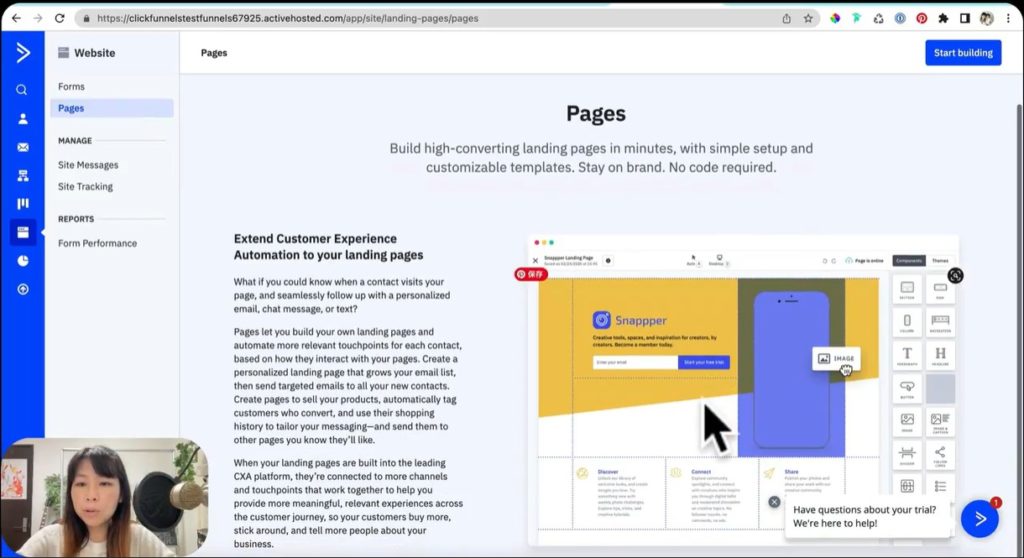Viewport: 1024px width, 558px height.
Task: Open Automations from the sidebar icon
Action: (x=22, y=176)
